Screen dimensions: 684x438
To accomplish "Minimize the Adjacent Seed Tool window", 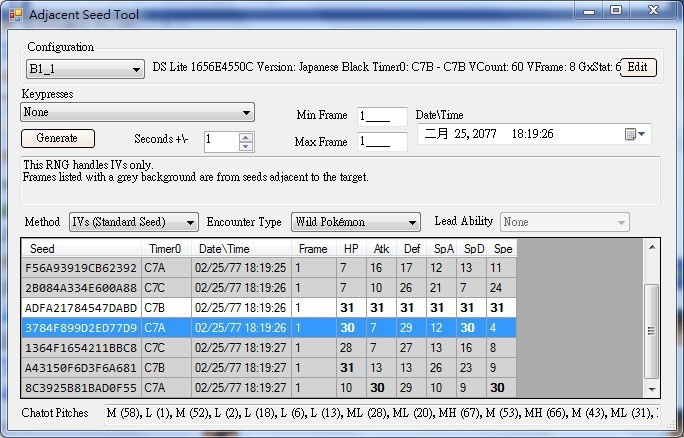I will 589,11.
